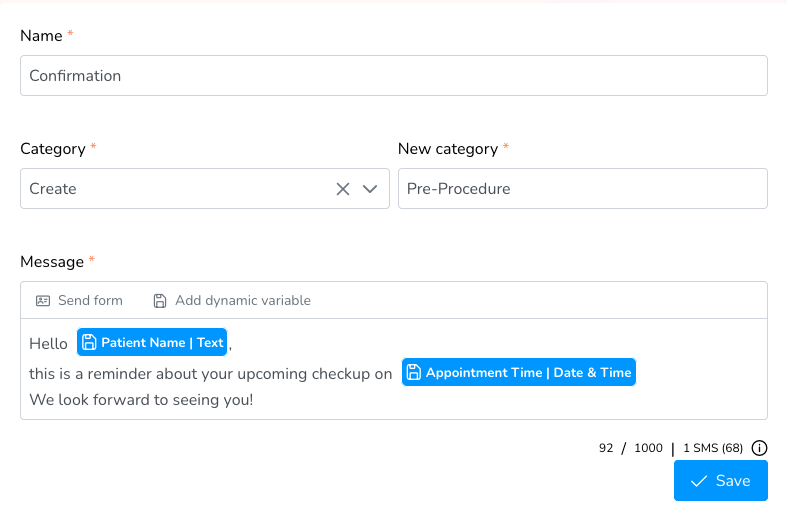This screenshot has width=787, height=519.
Task: Click the icon inside Appointment Time chip
Action: (x=414, y=372)
